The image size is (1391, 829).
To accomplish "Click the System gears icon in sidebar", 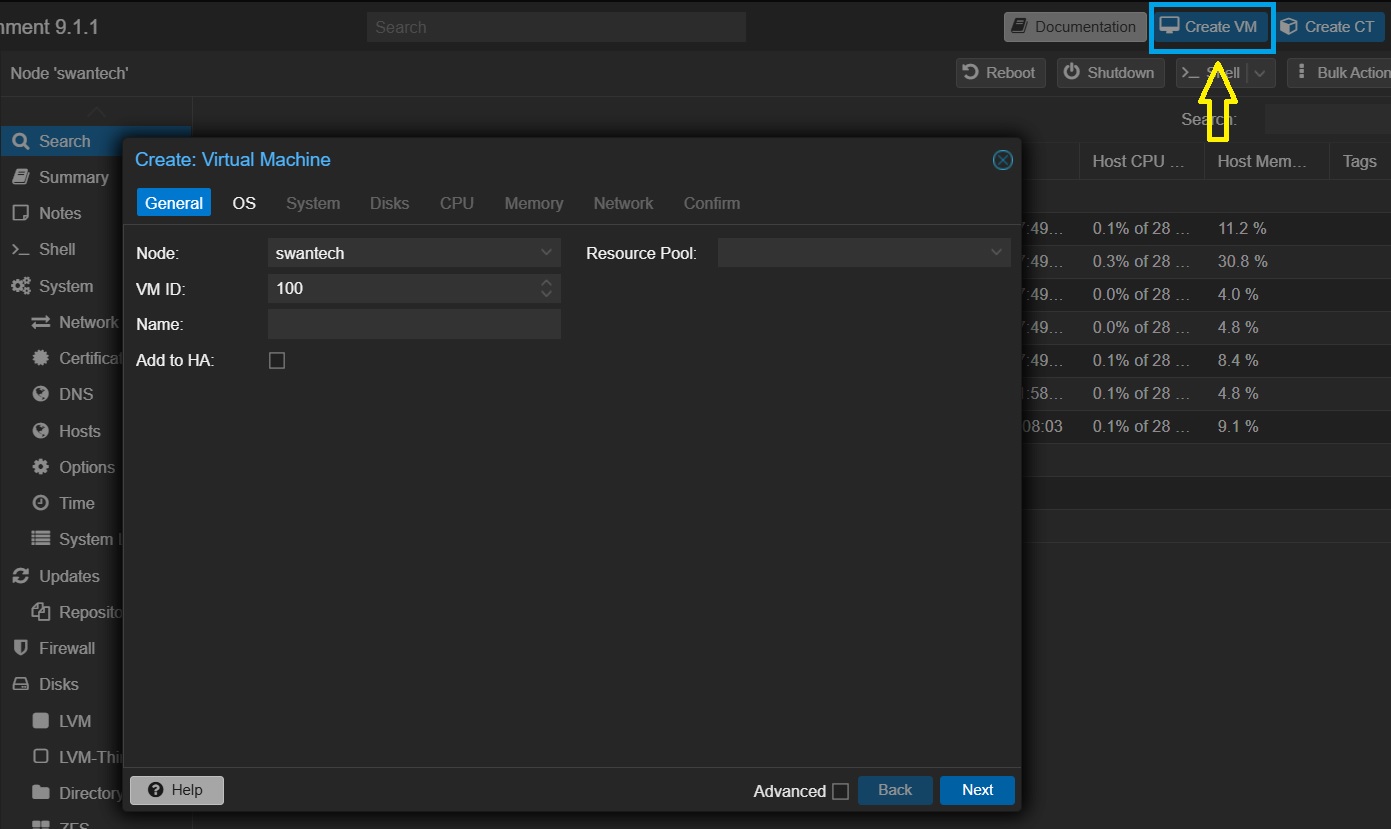I will 20,286.
